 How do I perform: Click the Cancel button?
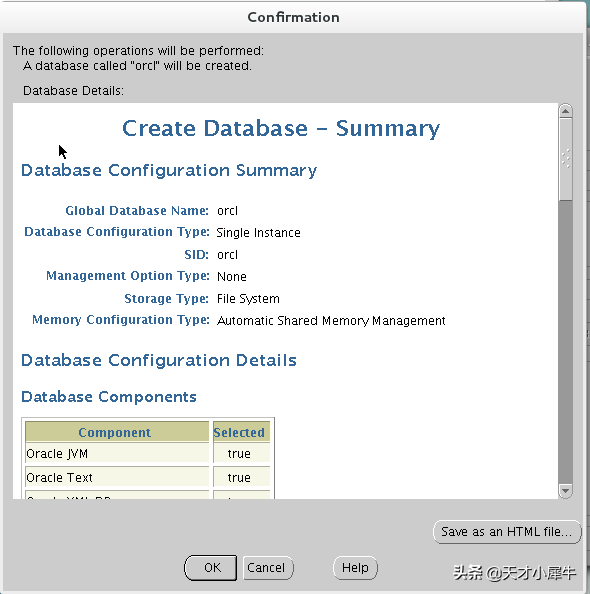click(268, 567)
